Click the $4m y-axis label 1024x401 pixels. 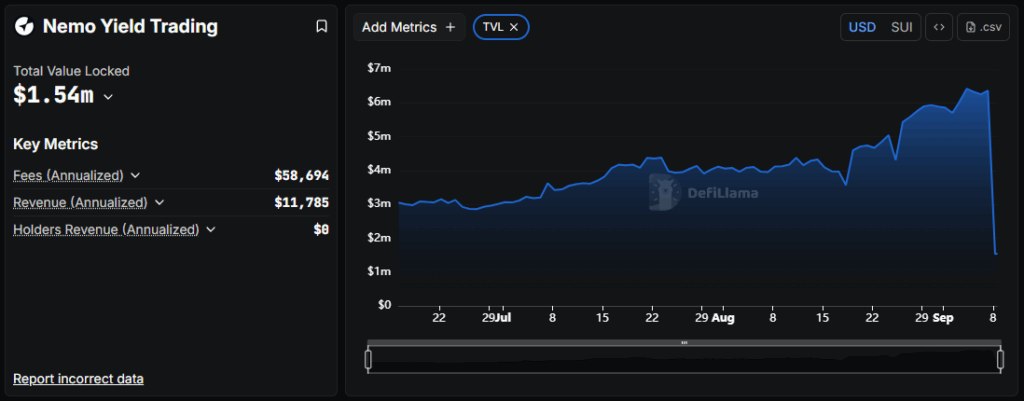[x=379, y=170]
